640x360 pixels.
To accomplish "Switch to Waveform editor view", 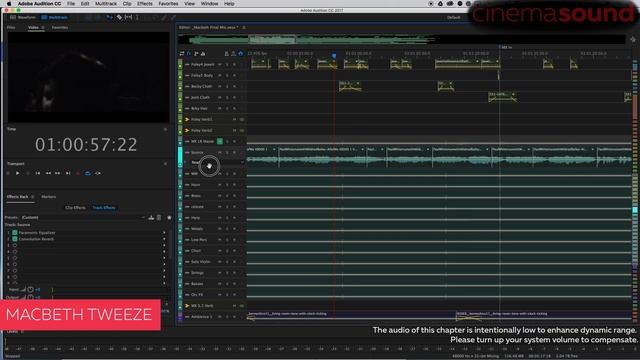I will tap(23, 18).
